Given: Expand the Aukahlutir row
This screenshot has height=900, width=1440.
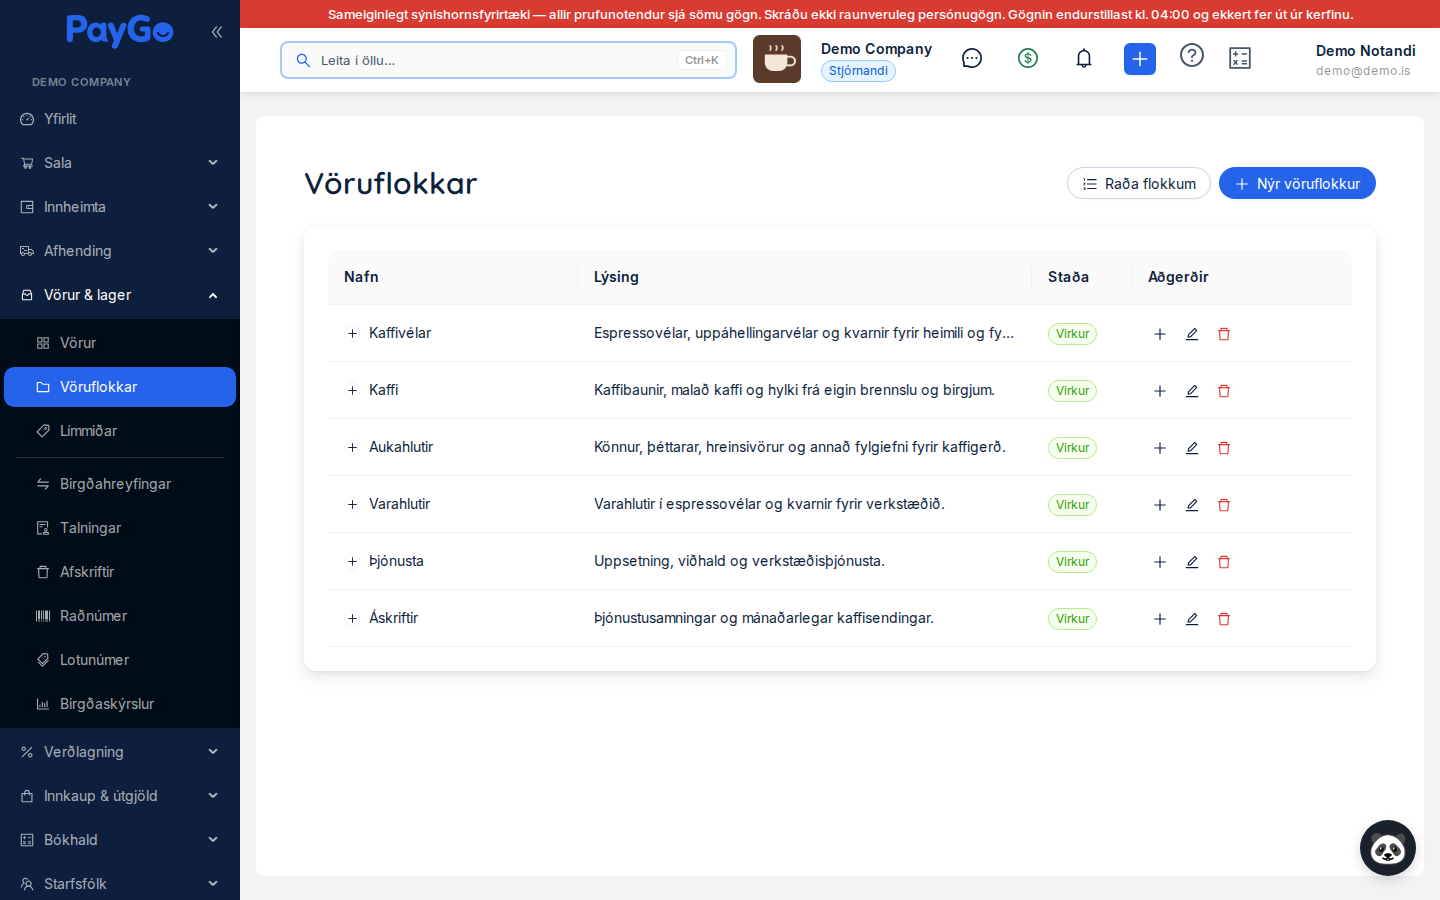Looking at the screenshot, I should click(x=352, y=448).
